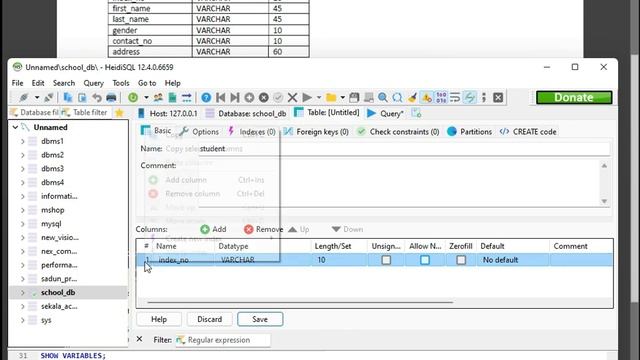Expand the mysql database node
The width and height of the screenshot is (640, 360).
pos(22,224)
